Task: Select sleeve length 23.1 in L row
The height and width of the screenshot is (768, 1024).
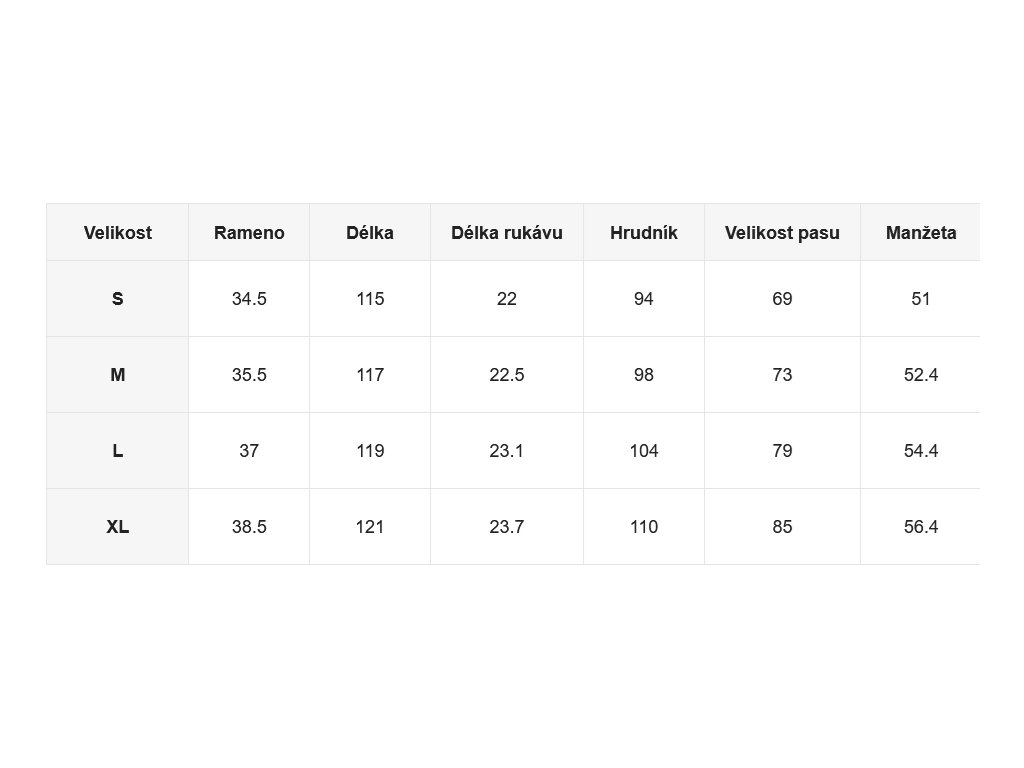Action: coord(507,451)
